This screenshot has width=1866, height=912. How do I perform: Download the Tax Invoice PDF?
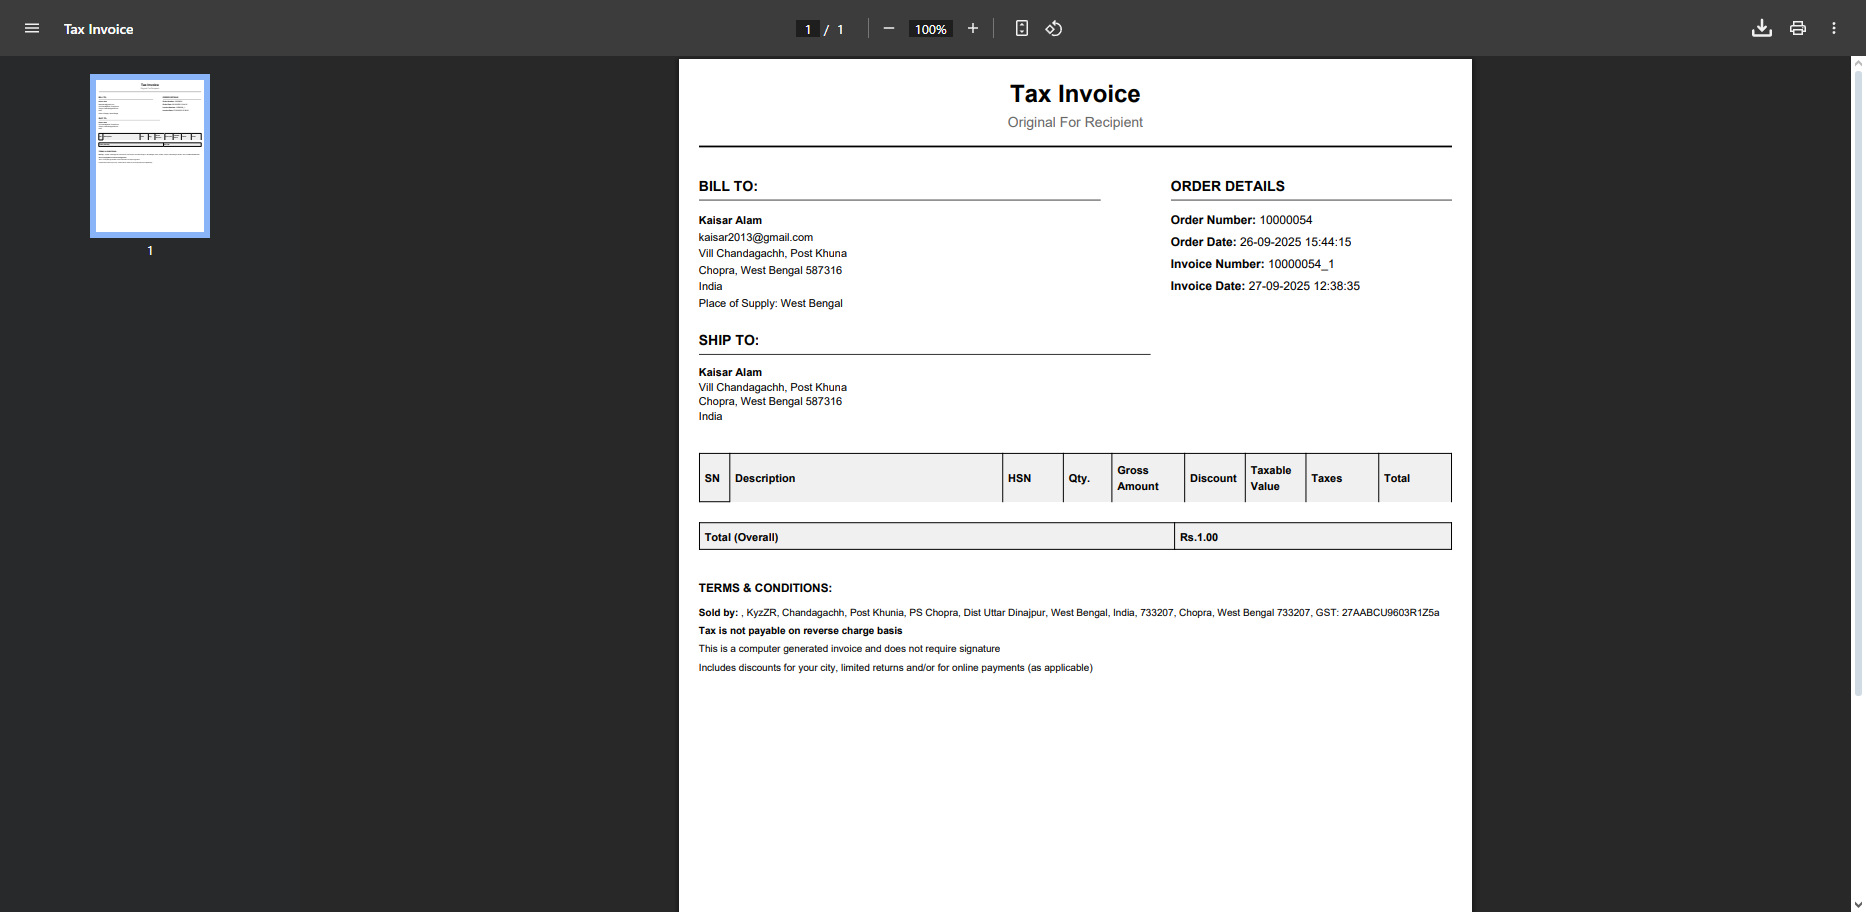pos(1761,29)
